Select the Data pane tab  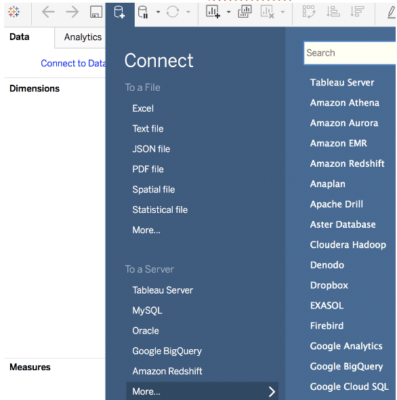pyautogui.click(x=19, y=37)
